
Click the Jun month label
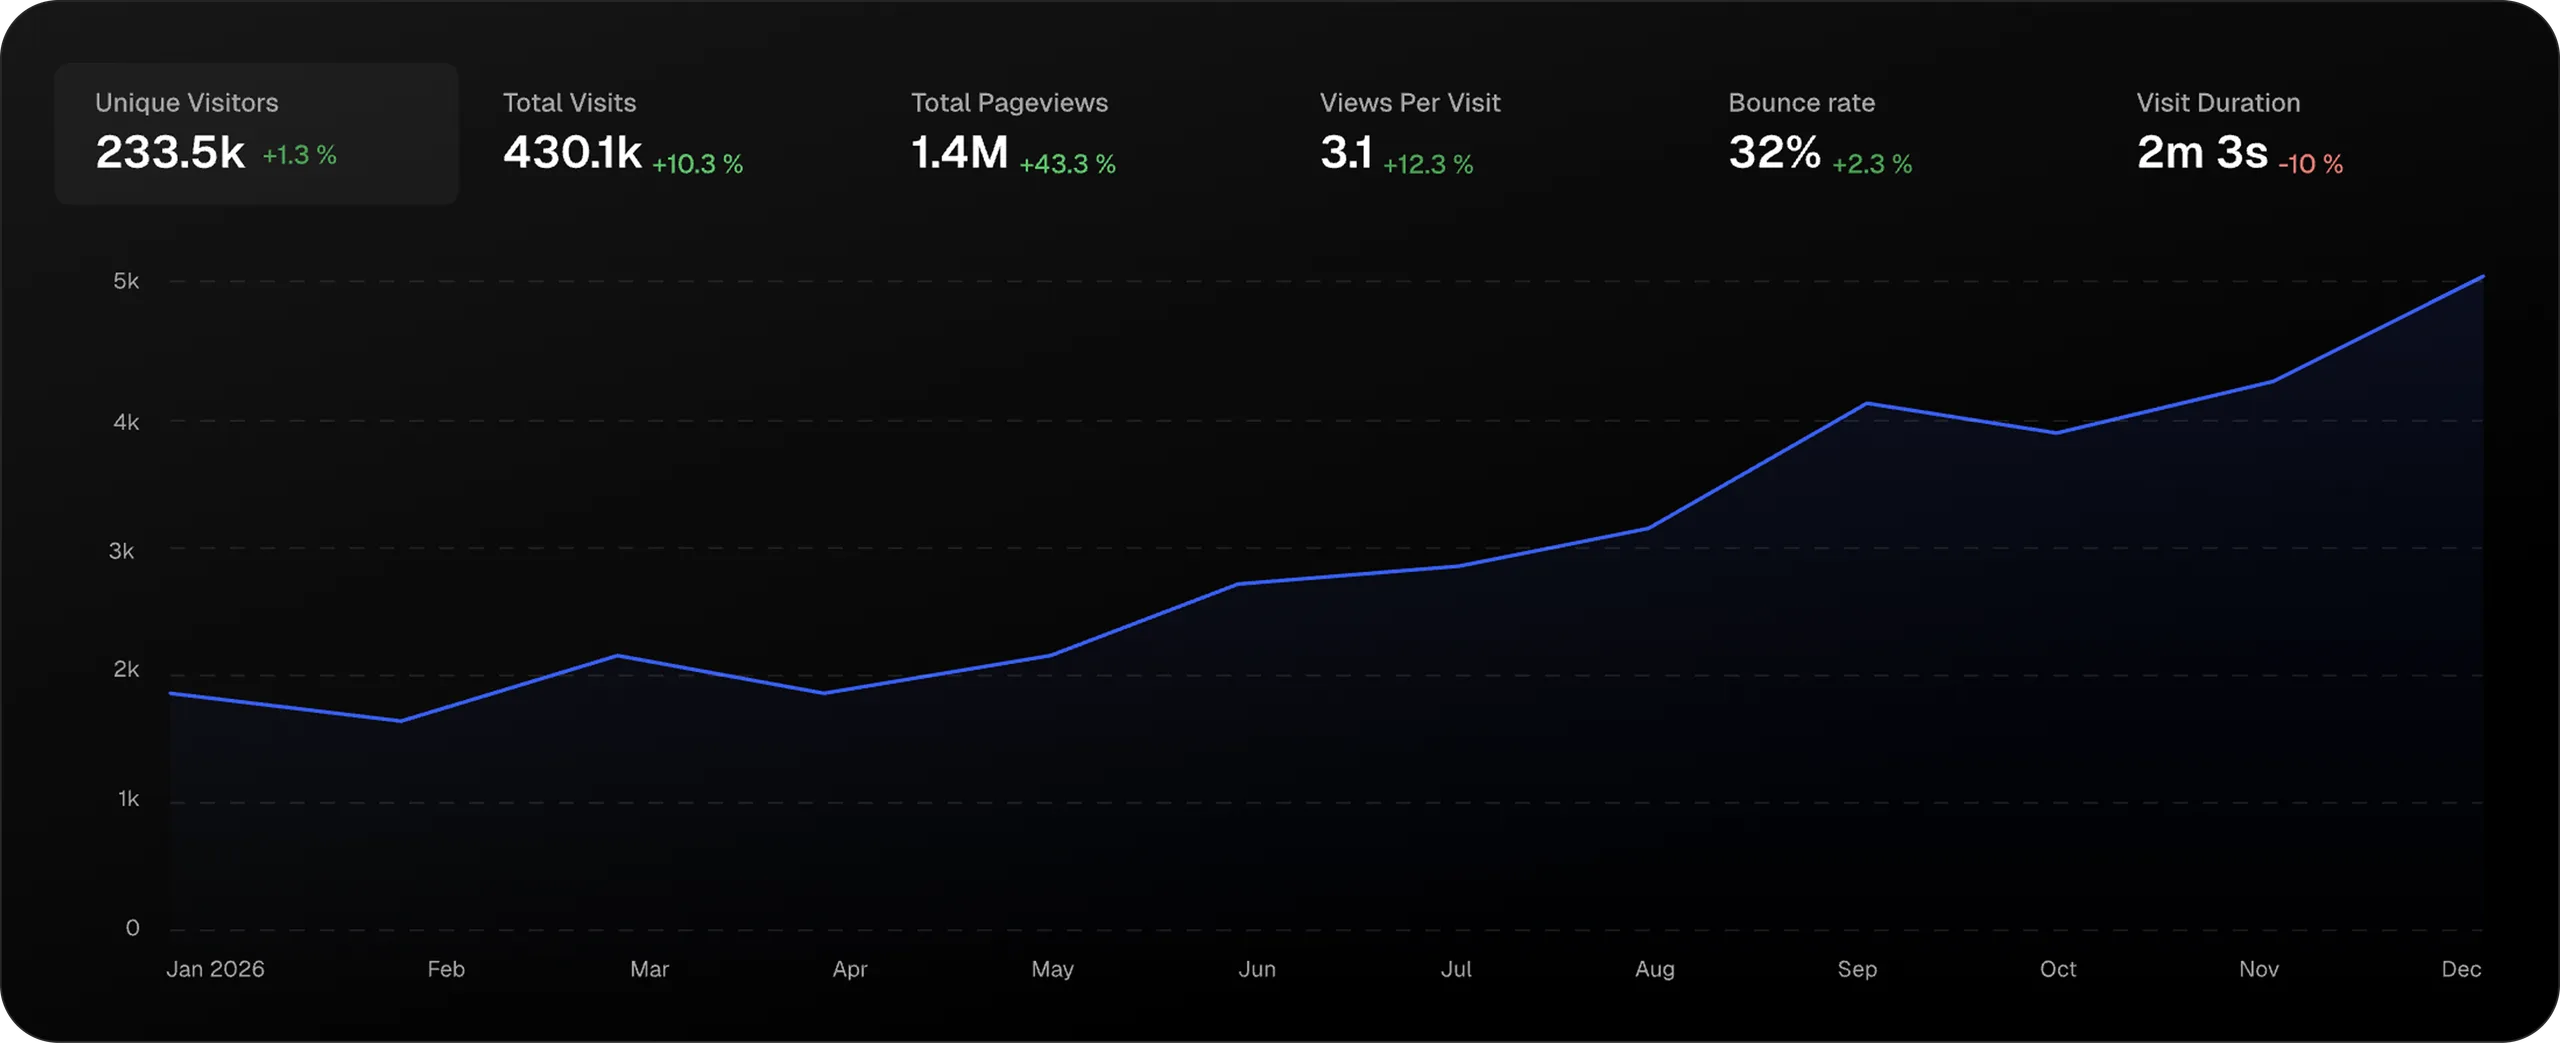(1257, 969)
